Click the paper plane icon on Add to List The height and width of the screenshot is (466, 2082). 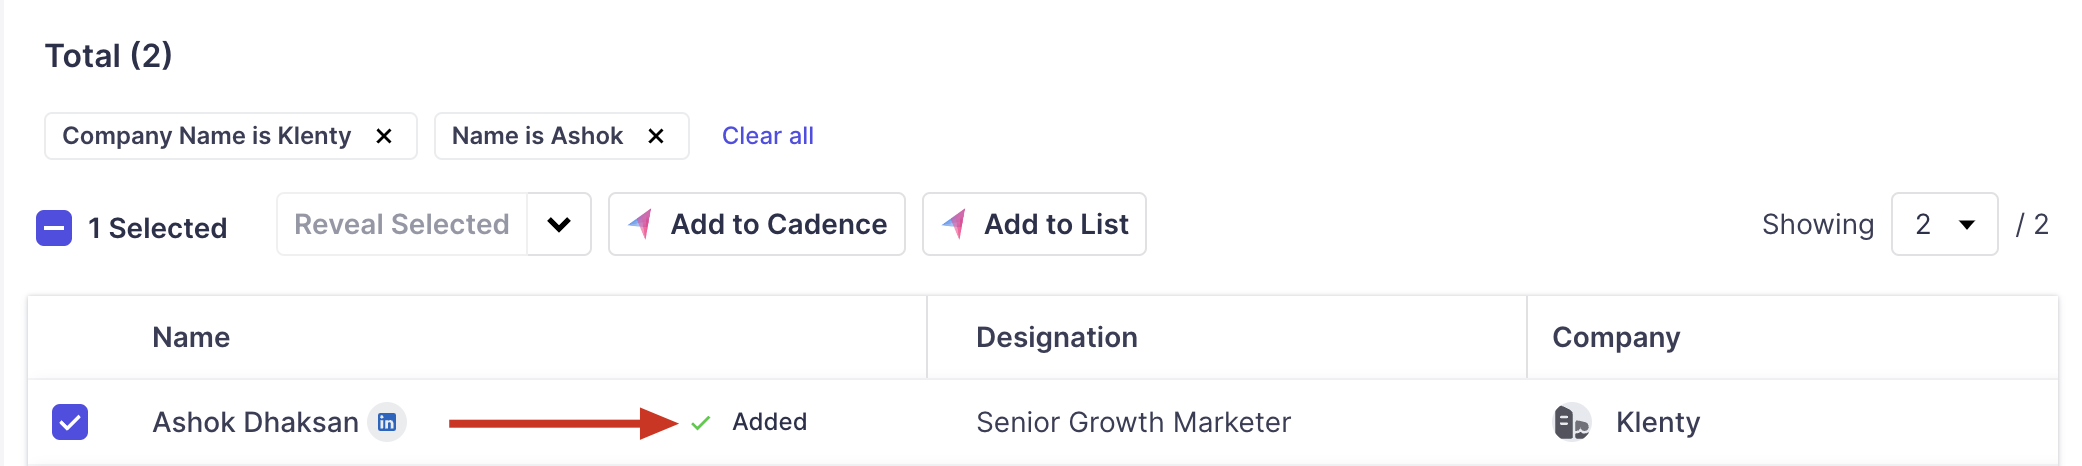pos(955,224)
